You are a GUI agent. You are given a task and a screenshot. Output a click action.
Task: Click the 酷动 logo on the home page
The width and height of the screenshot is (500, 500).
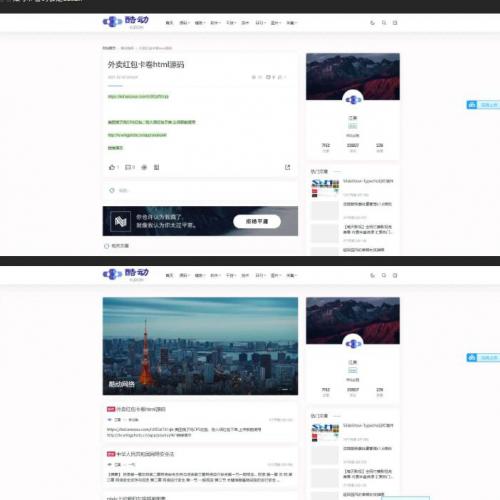(x=126, y=275)
